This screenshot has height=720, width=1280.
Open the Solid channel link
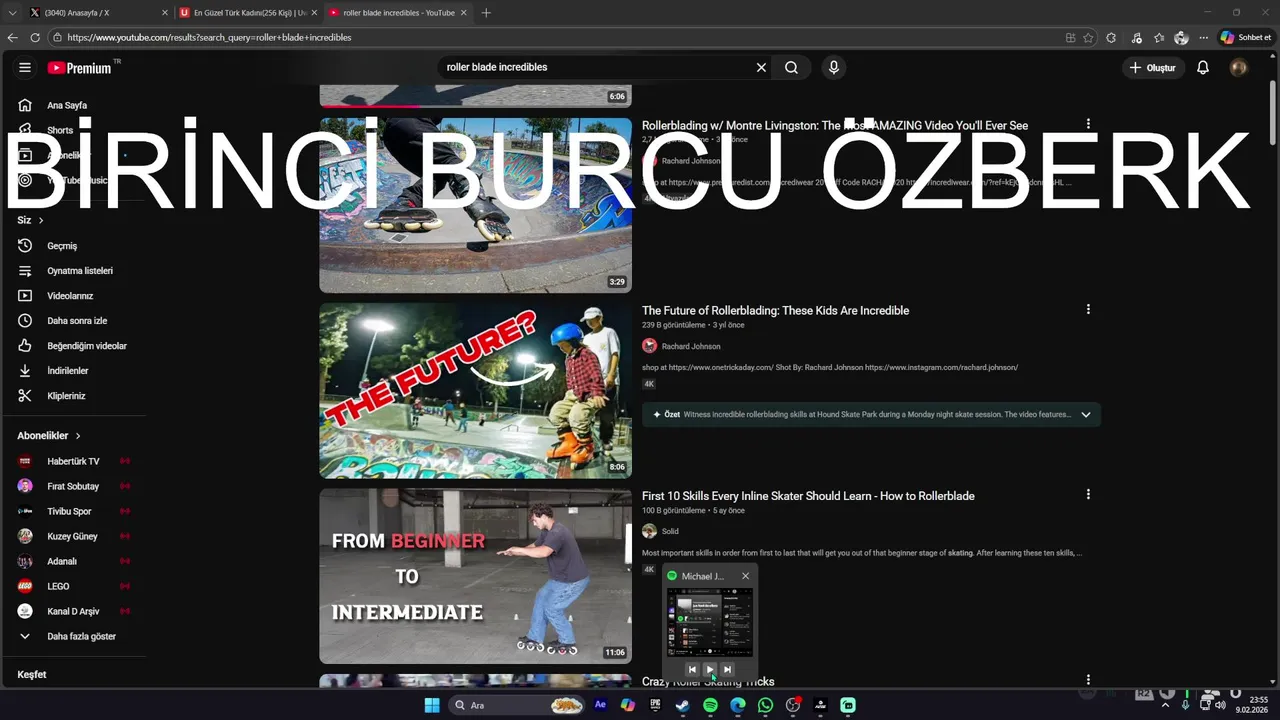tap(670, 531)
